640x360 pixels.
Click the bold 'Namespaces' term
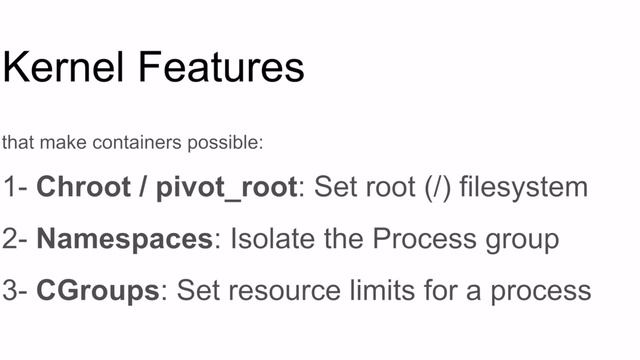(124, 239)
